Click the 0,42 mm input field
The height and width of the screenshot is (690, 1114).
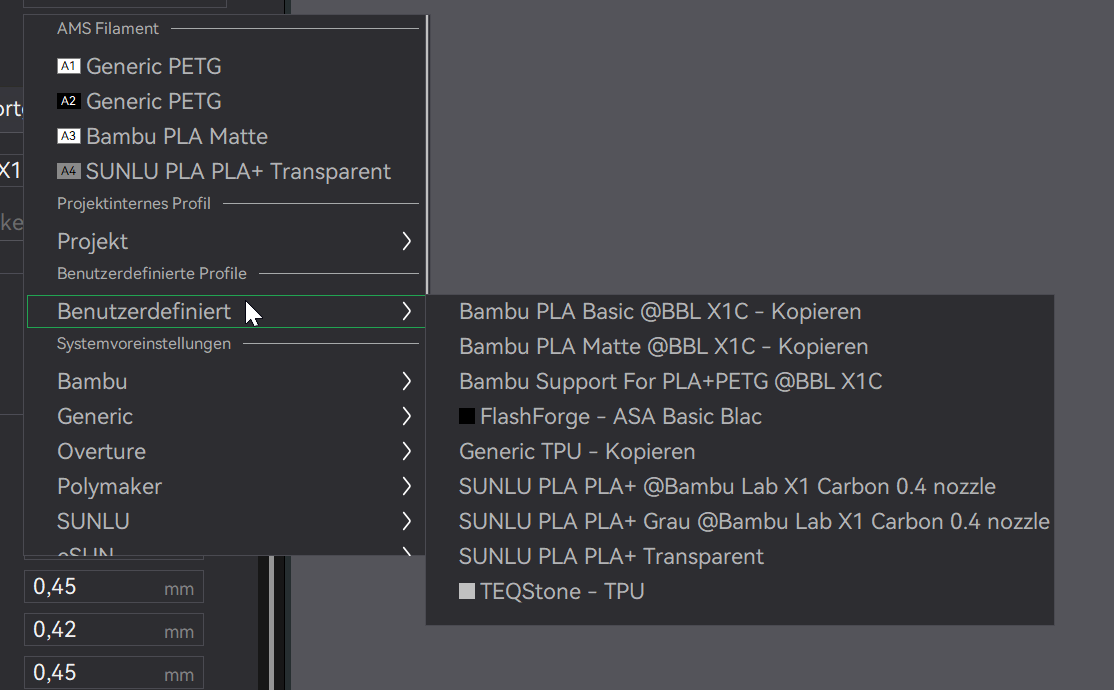[114, 630]
